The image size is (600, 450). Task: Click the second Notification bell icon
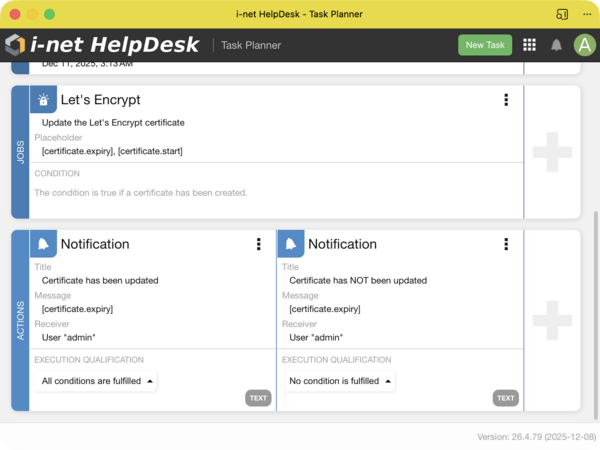coord(291,244)
